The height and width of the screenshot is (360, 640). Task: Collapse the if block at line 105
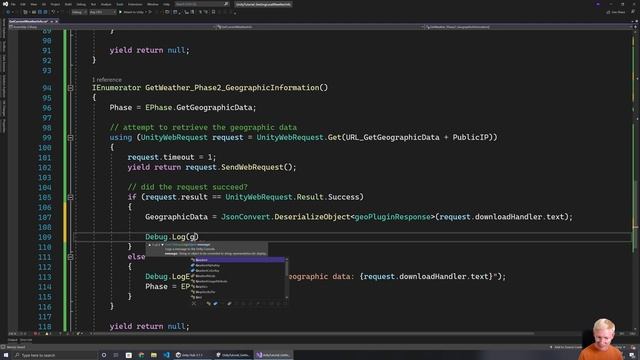pyautogui.click(x=70, y=197)
